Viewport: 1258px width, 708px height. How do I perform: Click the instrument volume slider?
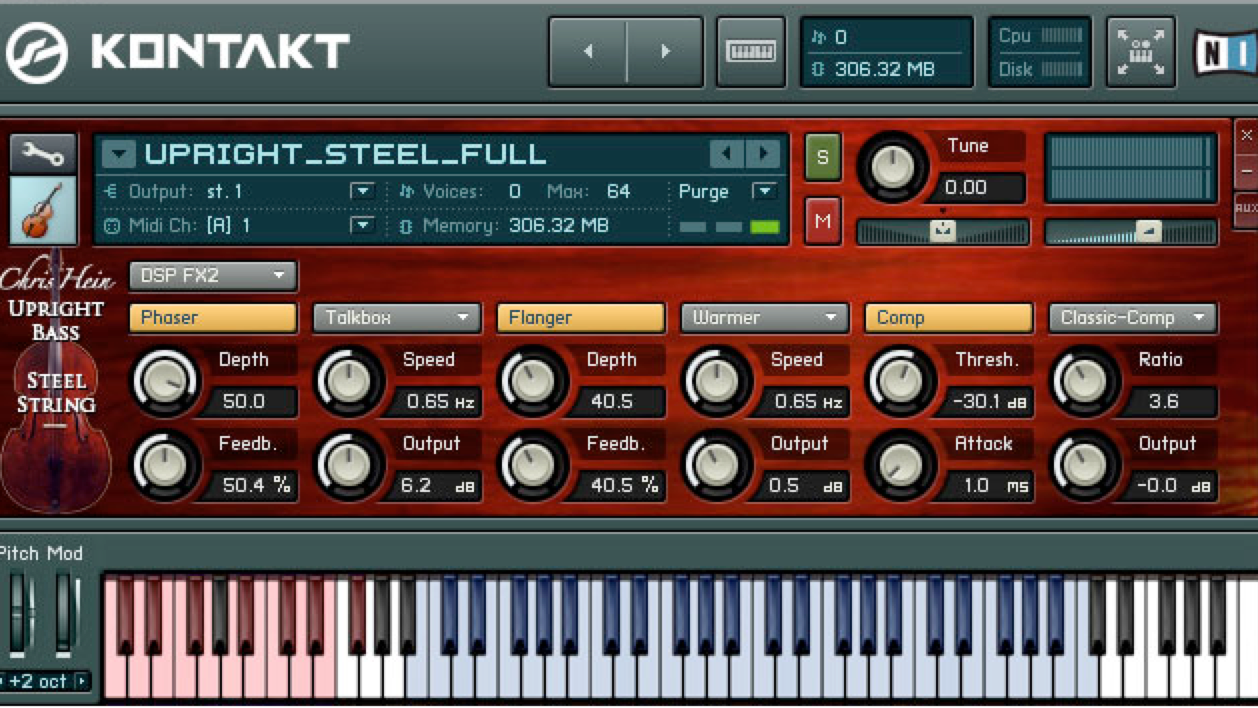coord(1130,232)
